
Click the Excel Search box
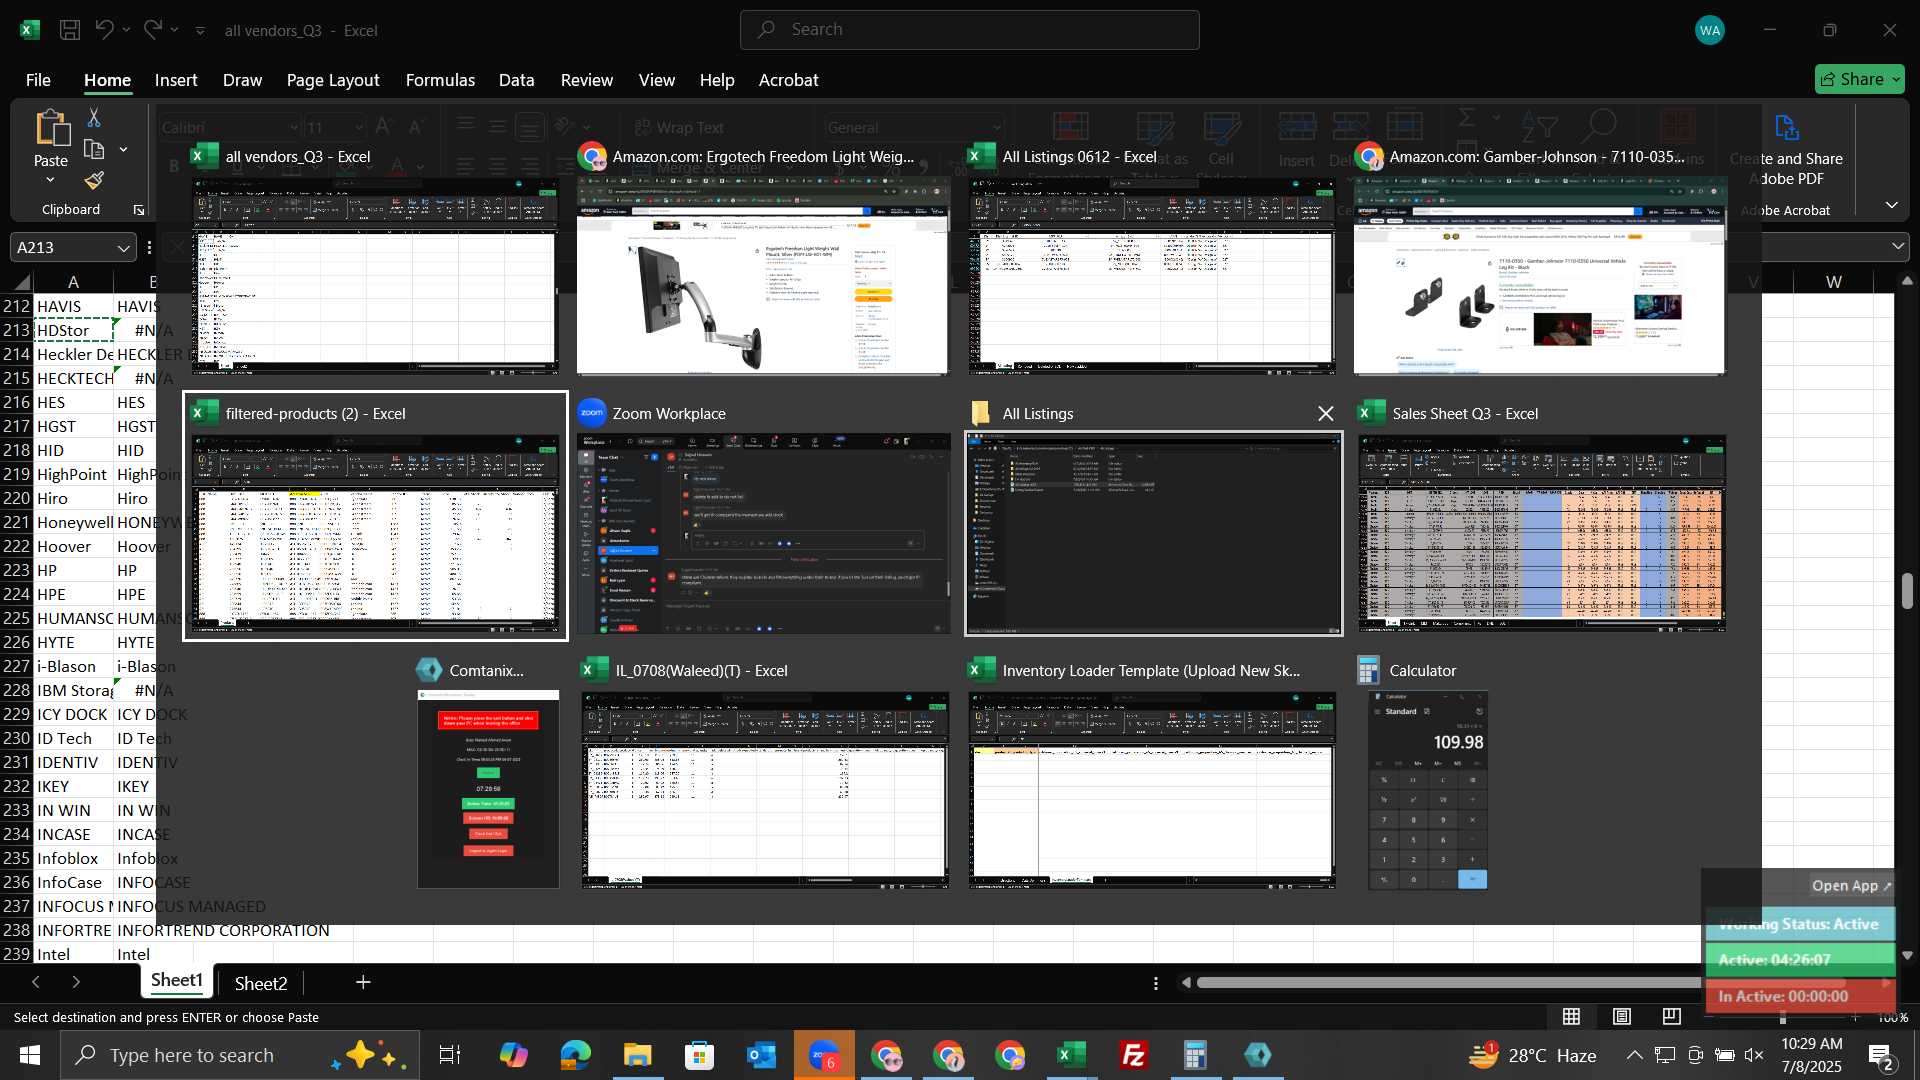970,30
